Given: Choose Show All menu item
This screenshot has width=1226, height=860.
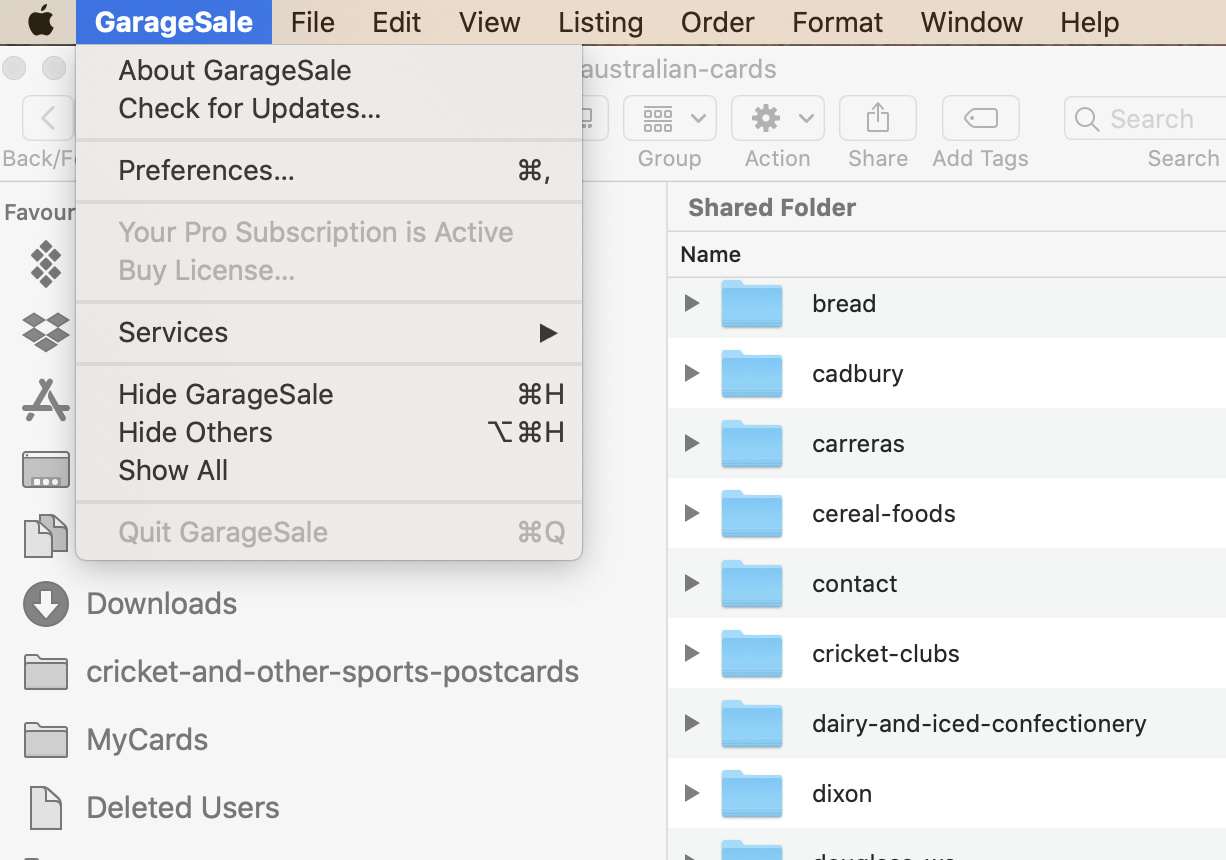Looking at the screenshot, I should point(329,471).
